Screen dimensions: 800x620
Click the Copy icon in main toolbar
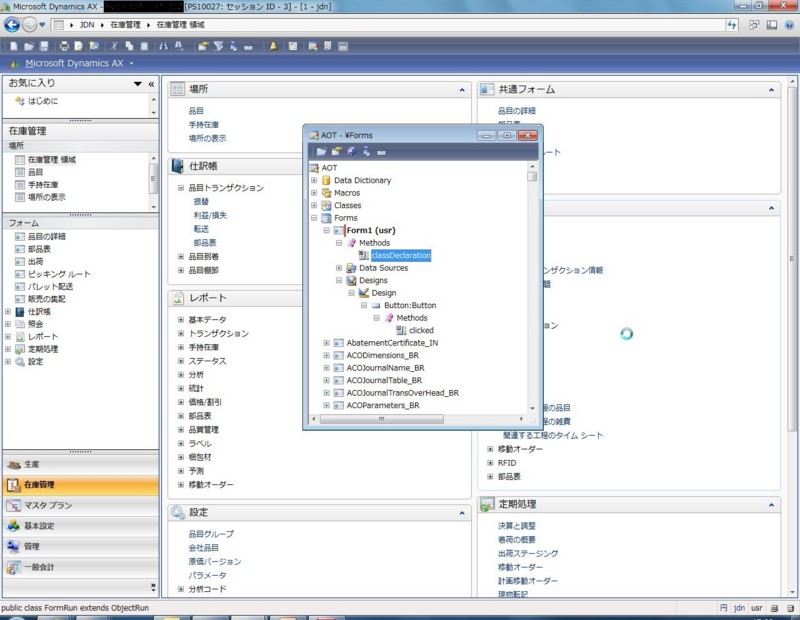pyautogui.click(x=129, y=46)
